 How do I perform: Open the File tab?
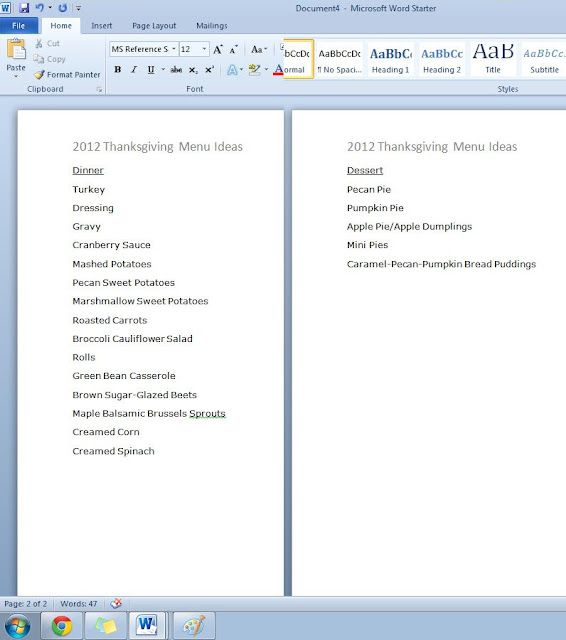[19, 26]
